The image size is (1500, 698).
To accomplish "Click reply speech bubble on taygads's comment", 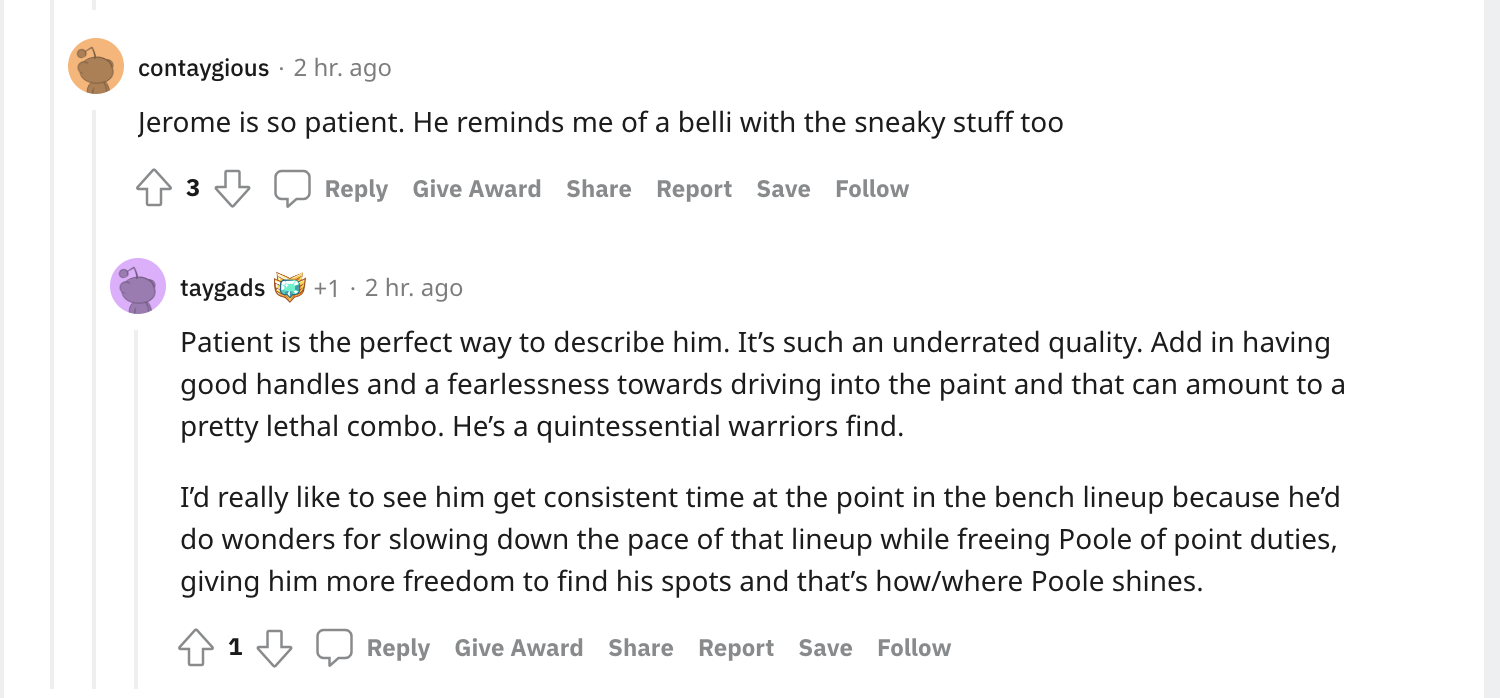I will pyautogui.click(x=335, y=648).
